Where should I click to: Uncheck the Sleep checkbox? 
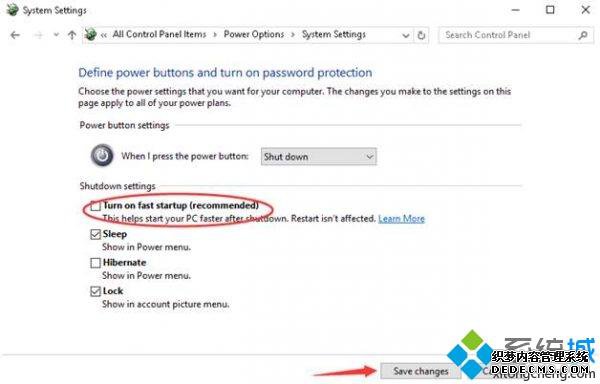click(96, 234)
